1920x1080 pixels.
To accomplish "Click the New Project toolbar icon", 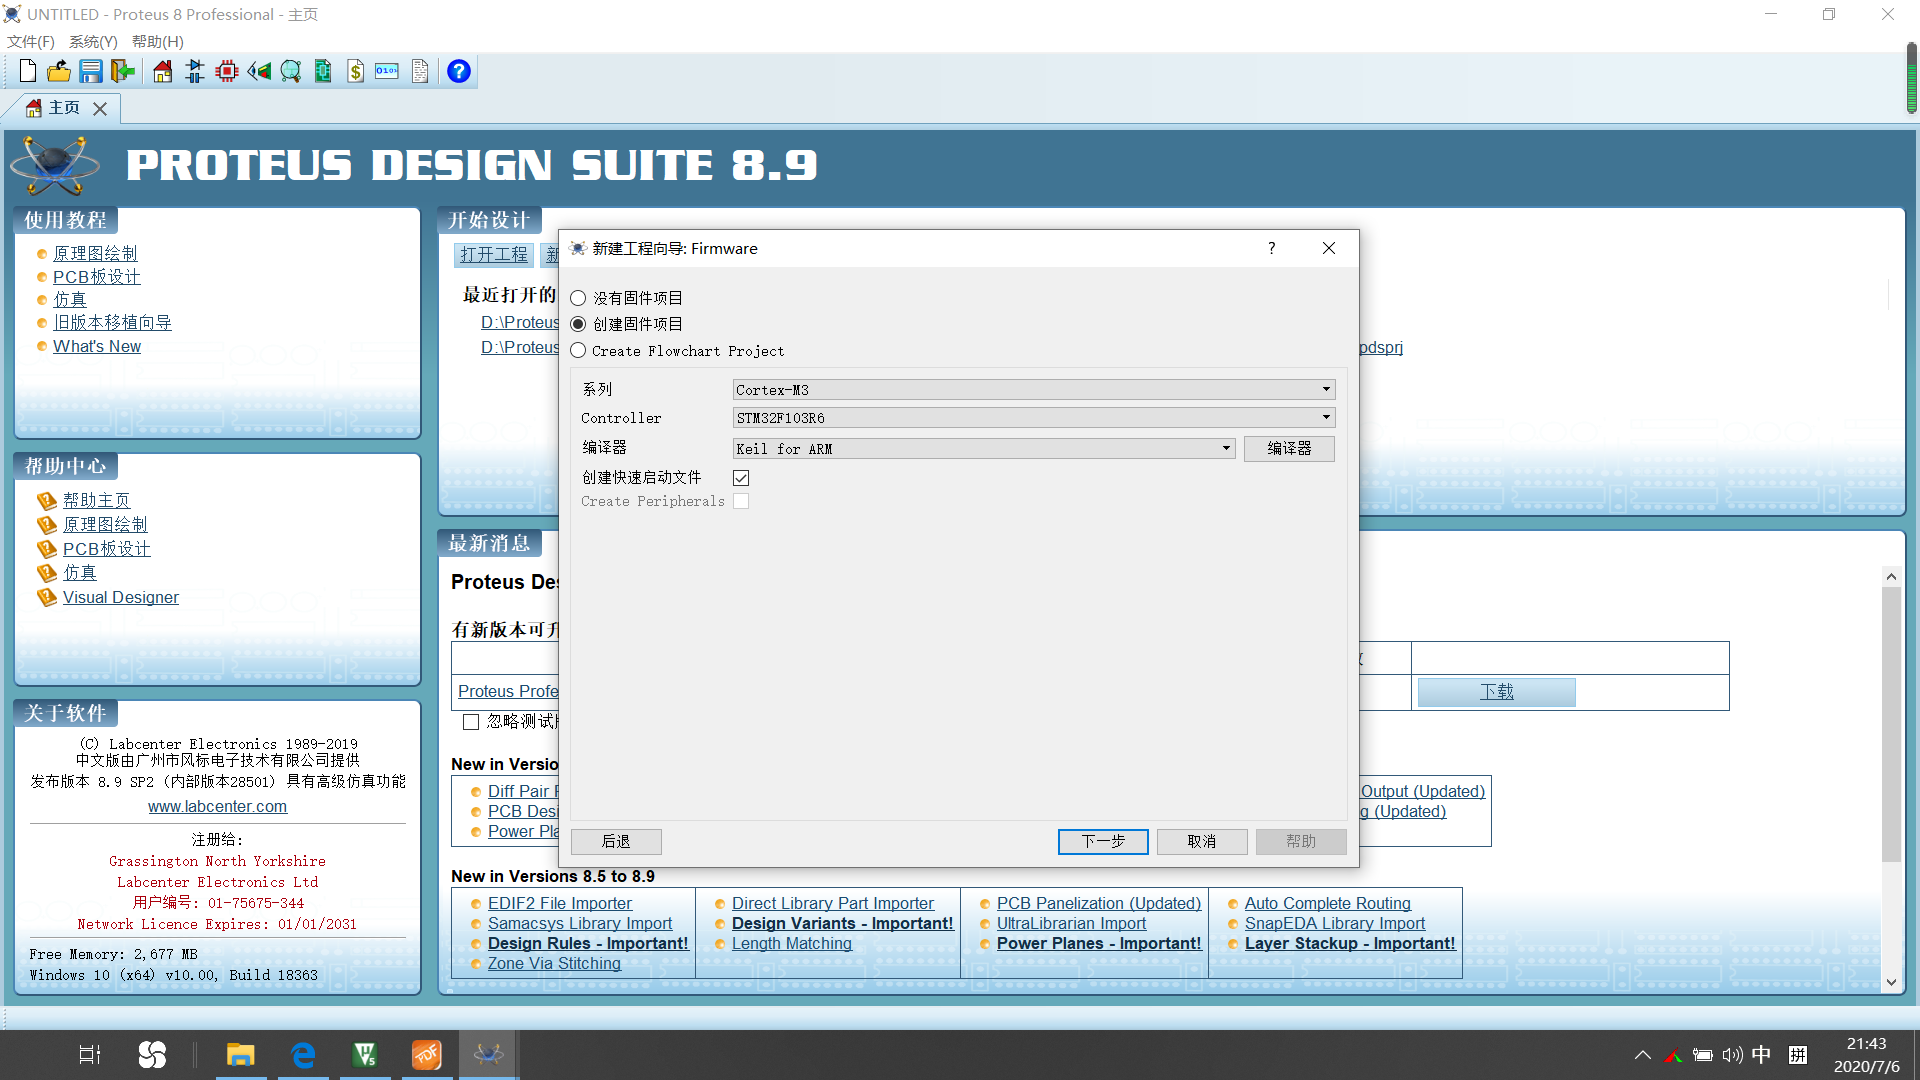I will point(28,71).
